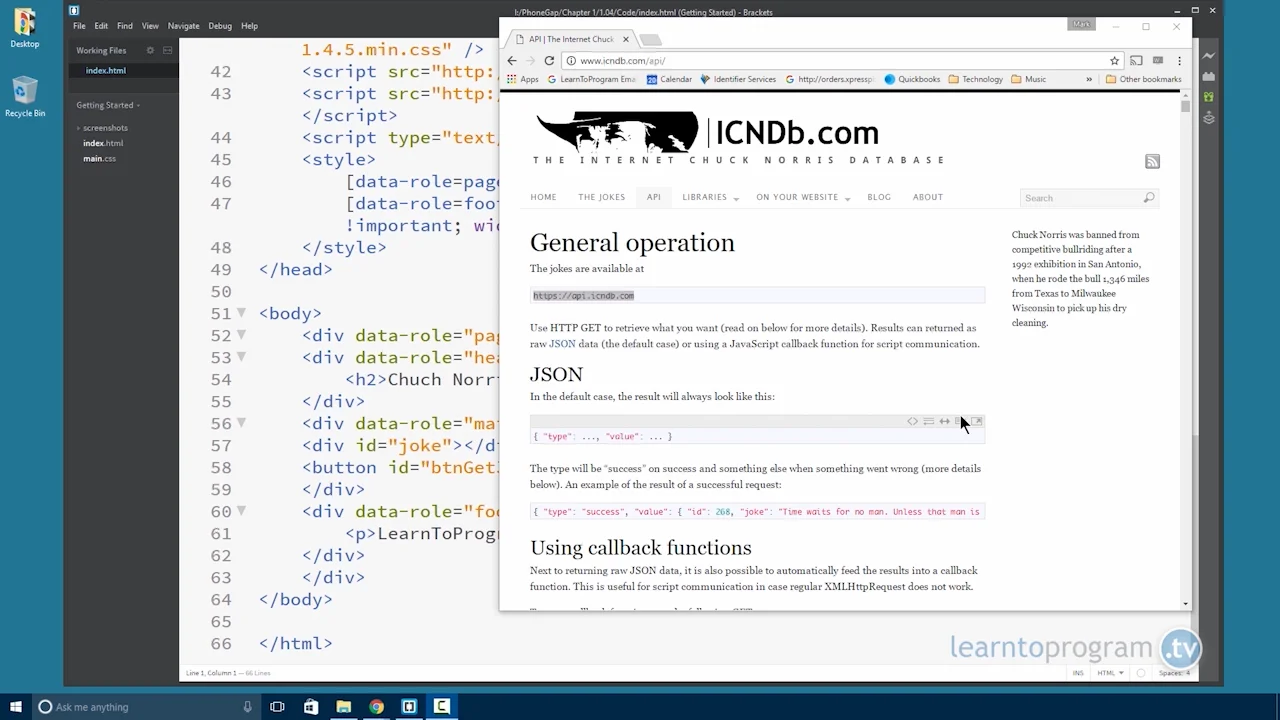Click the JSON hyperlink in paragraph
This screenshot has width=1280, height=720.
coord(562,344)
